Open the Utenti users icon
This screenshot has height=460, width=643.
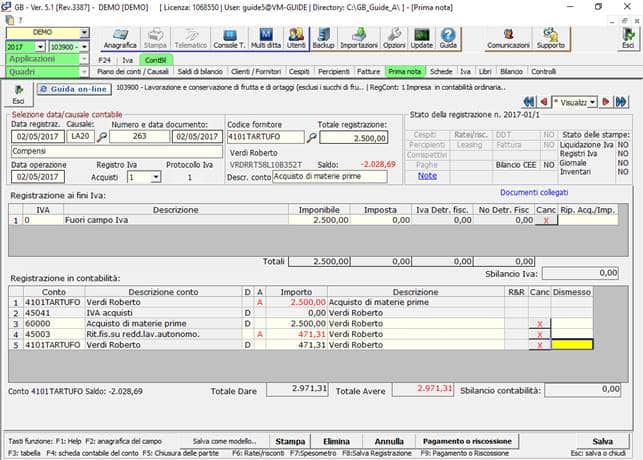[296, 39]
